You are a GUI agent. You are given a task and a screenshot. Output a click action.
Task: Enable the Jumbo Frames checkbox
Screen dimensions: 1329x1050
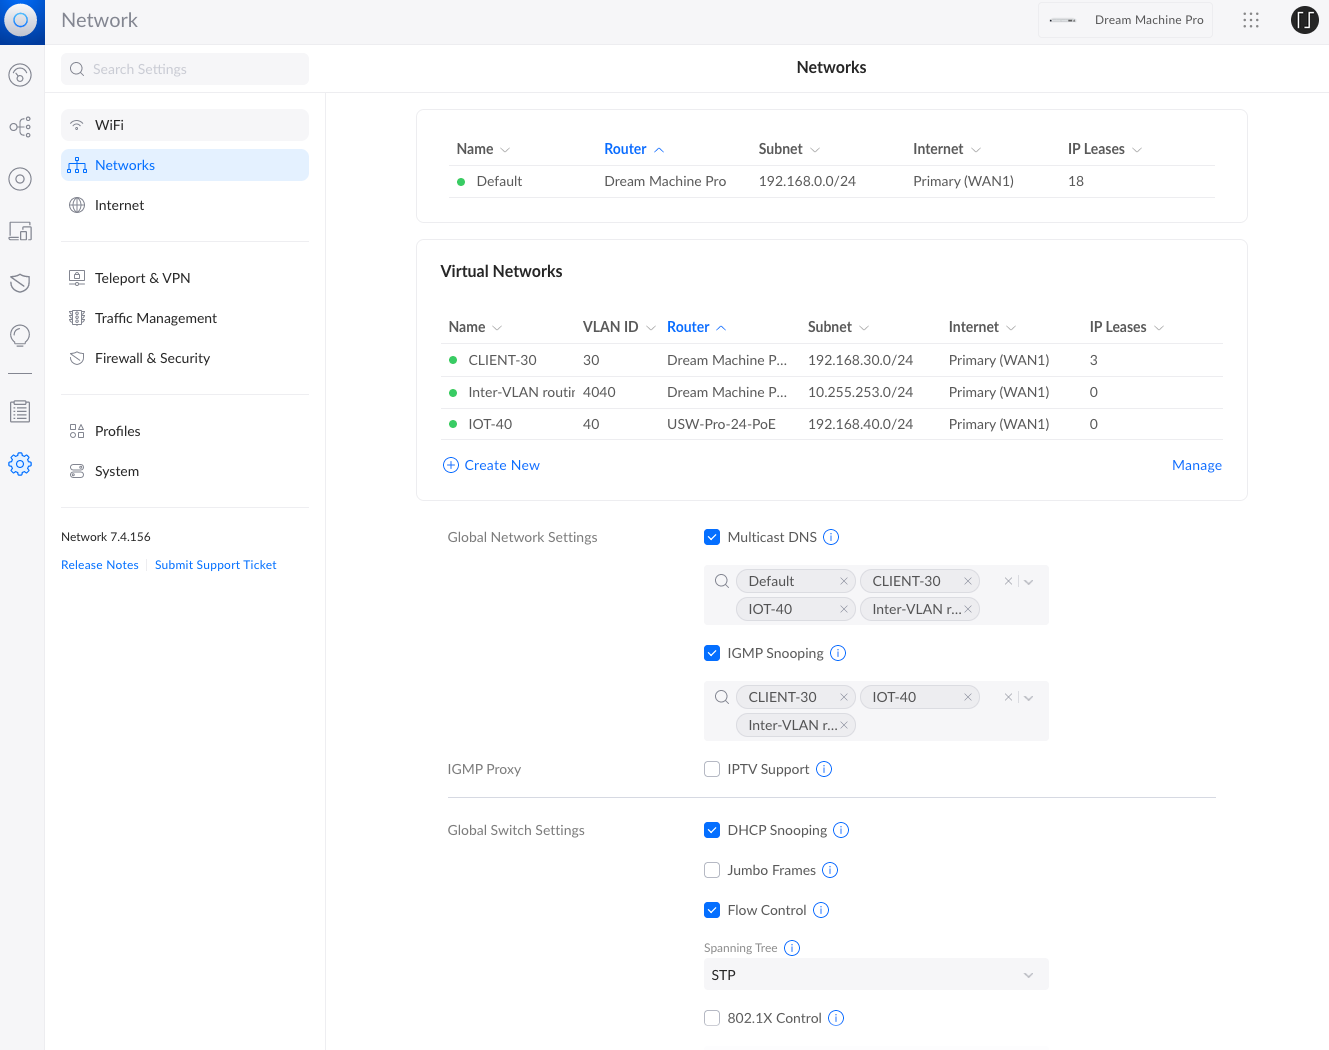pyautogui.click(x=712, y=870)
